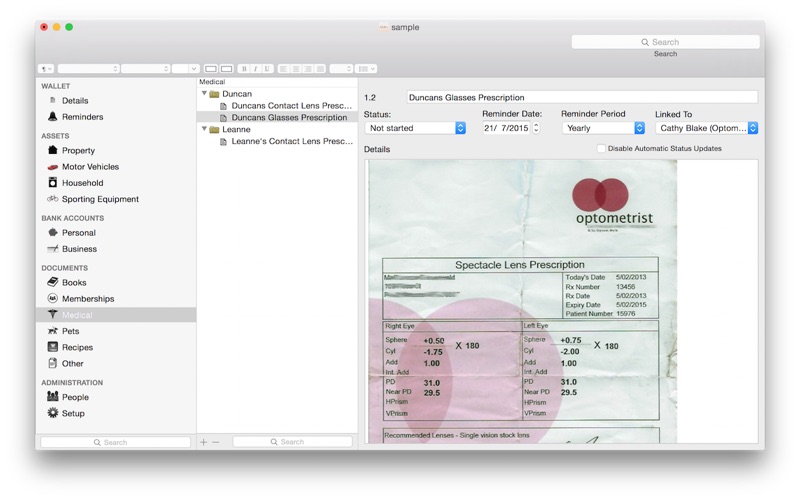Toggle underline text formatting
The width and height of the screenshot is (800, 500).
266,68
